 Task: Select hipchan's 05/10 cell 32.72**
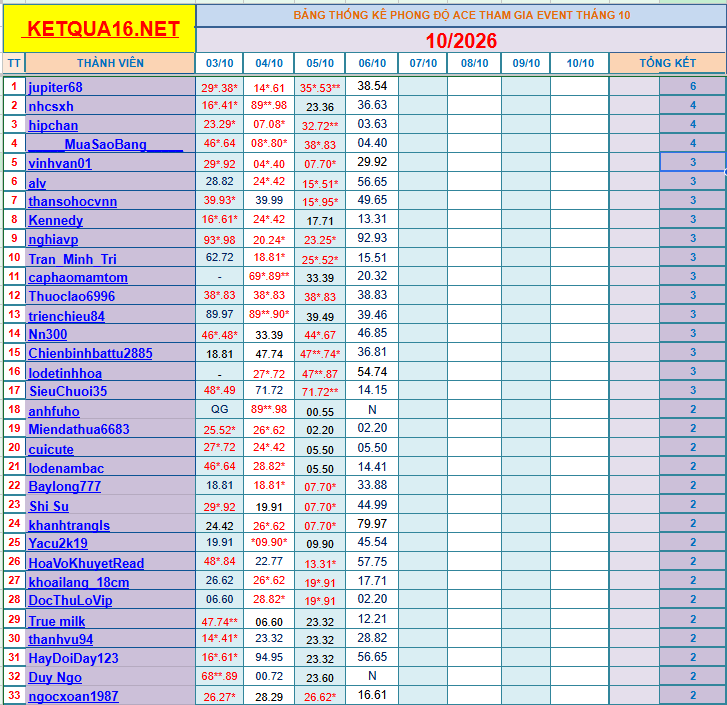pyautogui.click(x=320, y=125)
